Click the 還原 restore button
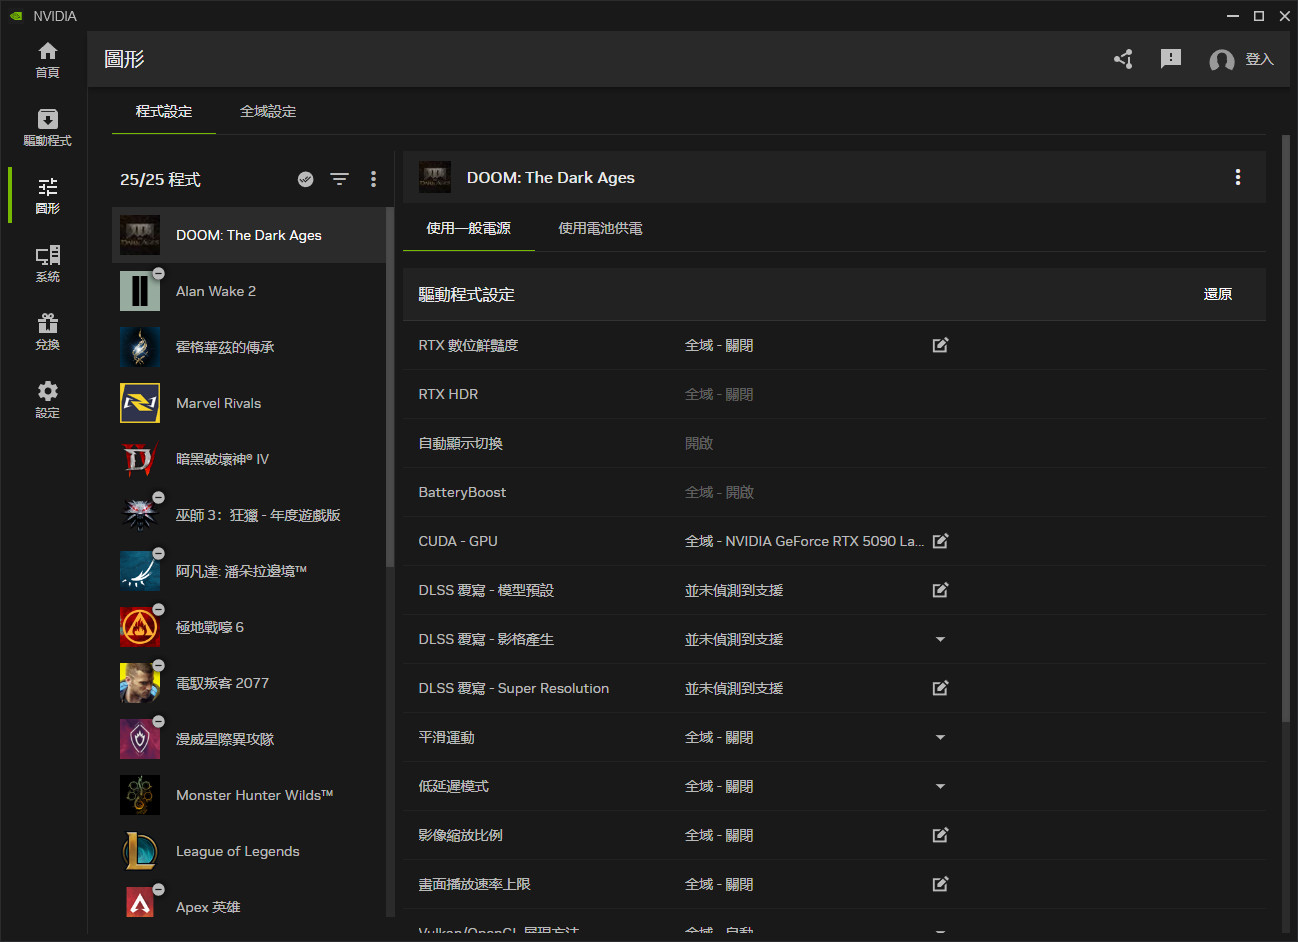The height and width of the screenshot is (942, 1298). (x=1217, y=294)
